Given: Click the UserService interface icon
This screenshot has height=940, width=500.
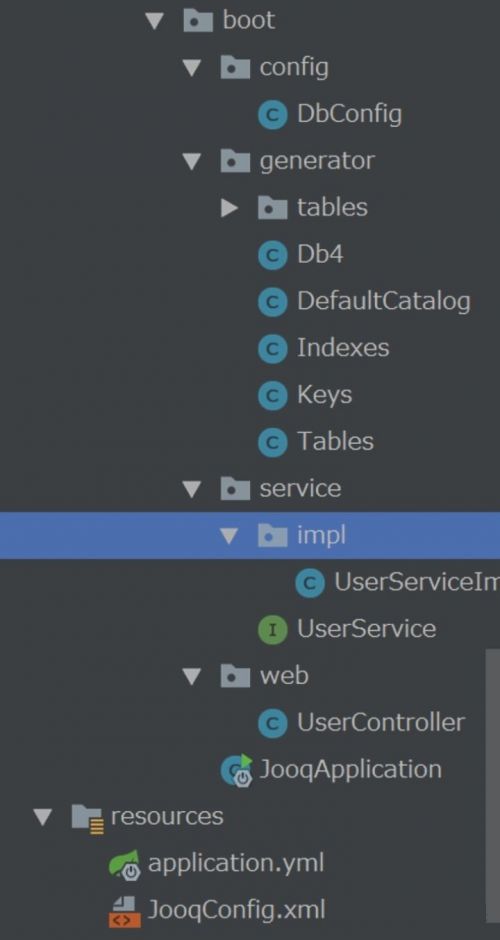Looking at the screenshot, I should click(x=273, y=629).
